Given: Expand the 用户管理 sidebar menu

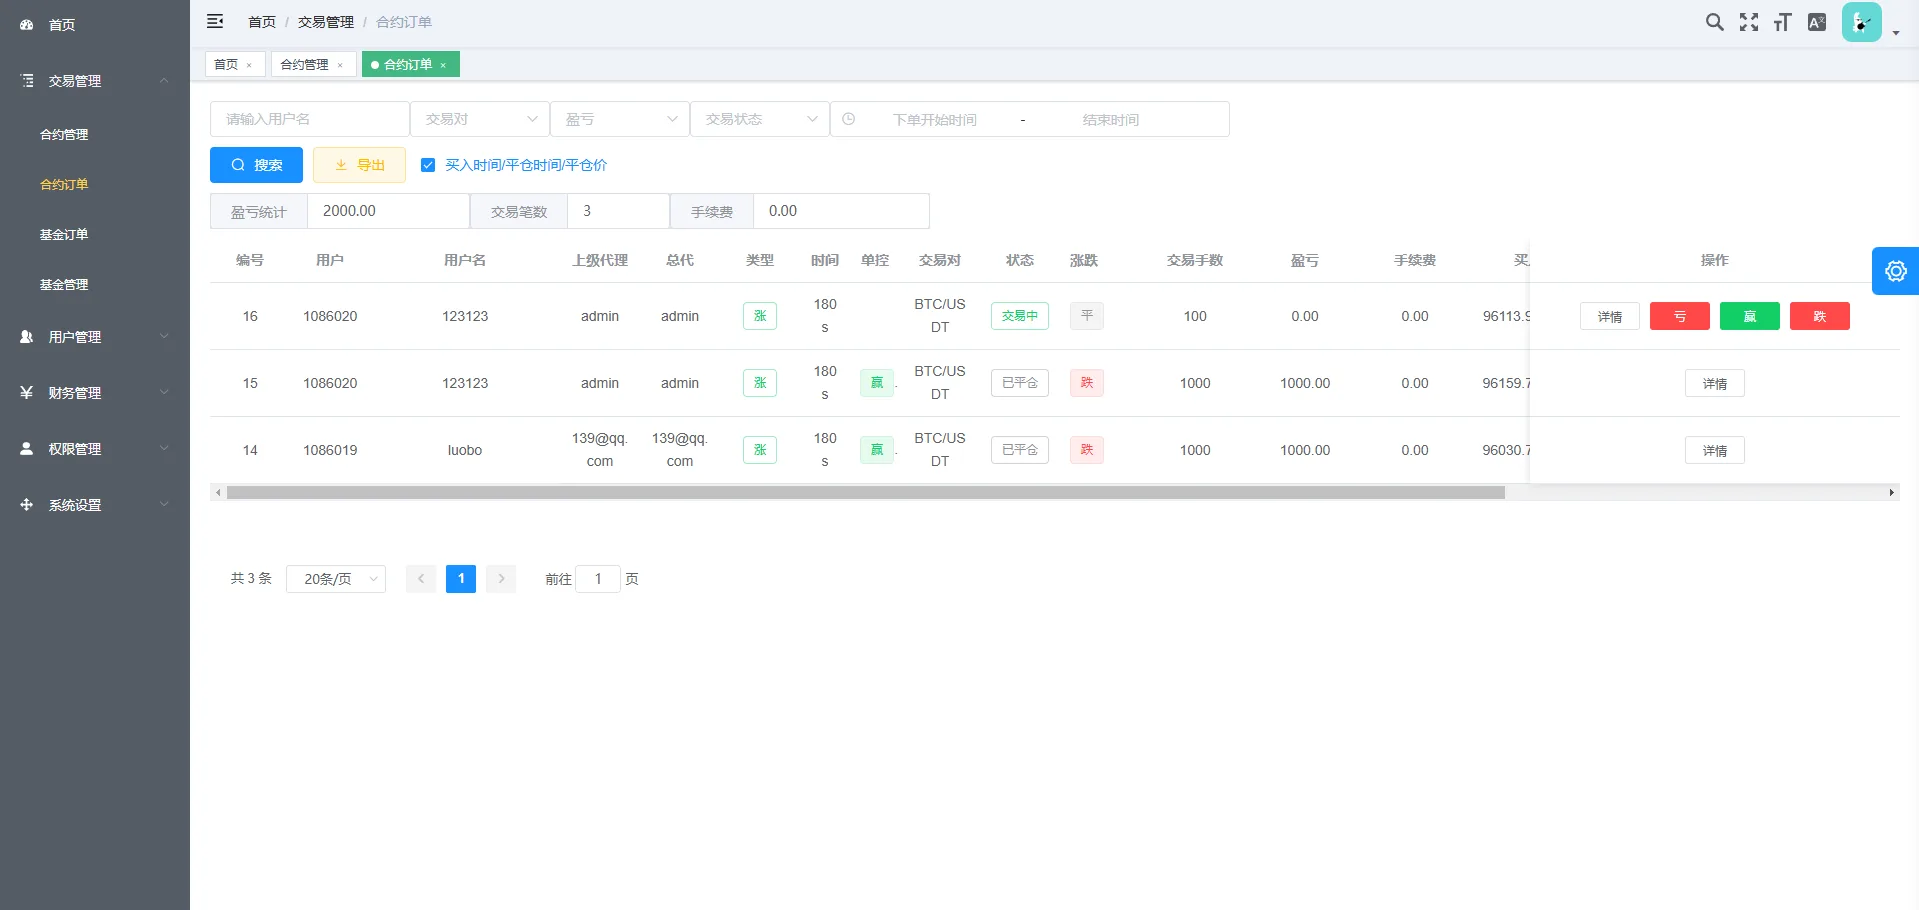Looking at the screenshot, I should tap(74, 337).
